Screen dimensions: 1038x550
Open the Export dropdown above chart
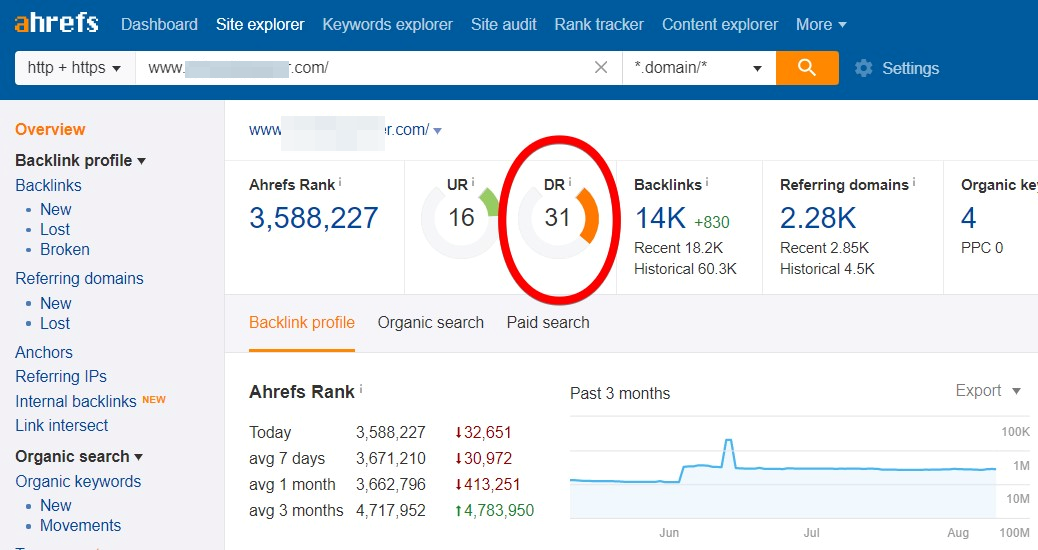(x=988, y=391)
